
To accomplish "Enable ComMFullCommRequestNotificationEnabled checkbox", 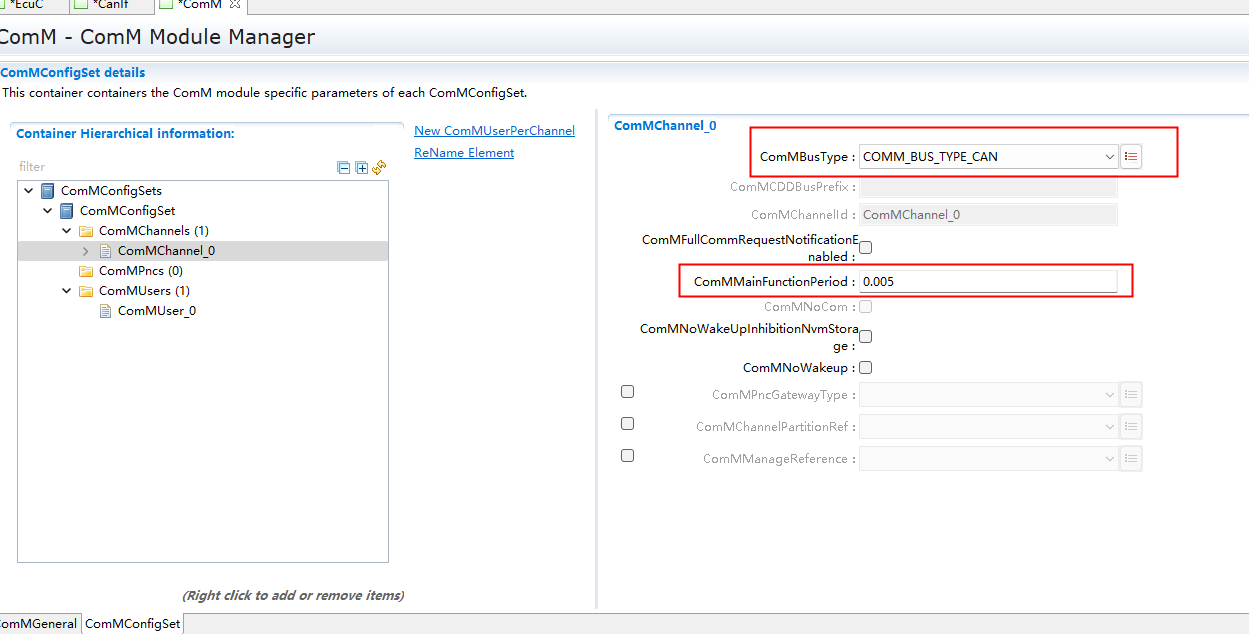I will (x=866, y=248).
